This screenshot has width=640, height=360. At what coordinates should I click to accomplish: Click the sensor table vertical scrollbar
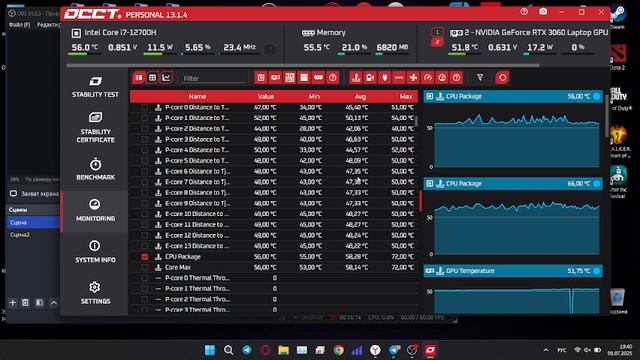pos(416,121)
